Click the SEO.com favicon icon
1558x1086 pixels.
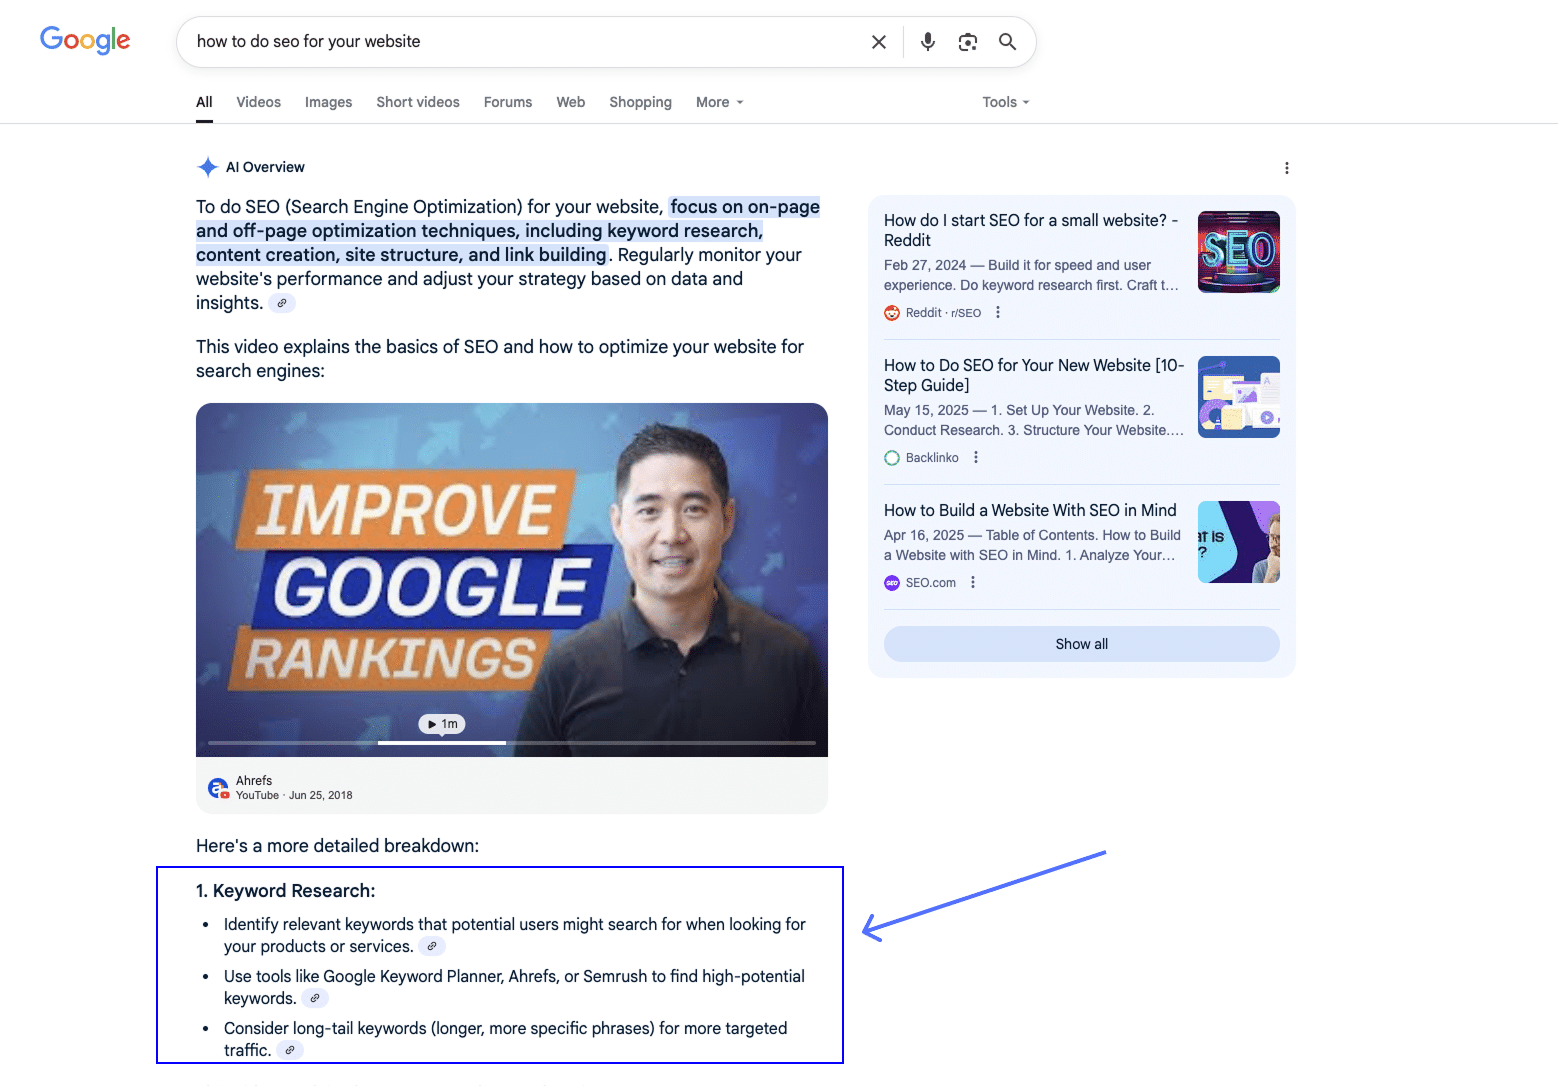point(892,583)
